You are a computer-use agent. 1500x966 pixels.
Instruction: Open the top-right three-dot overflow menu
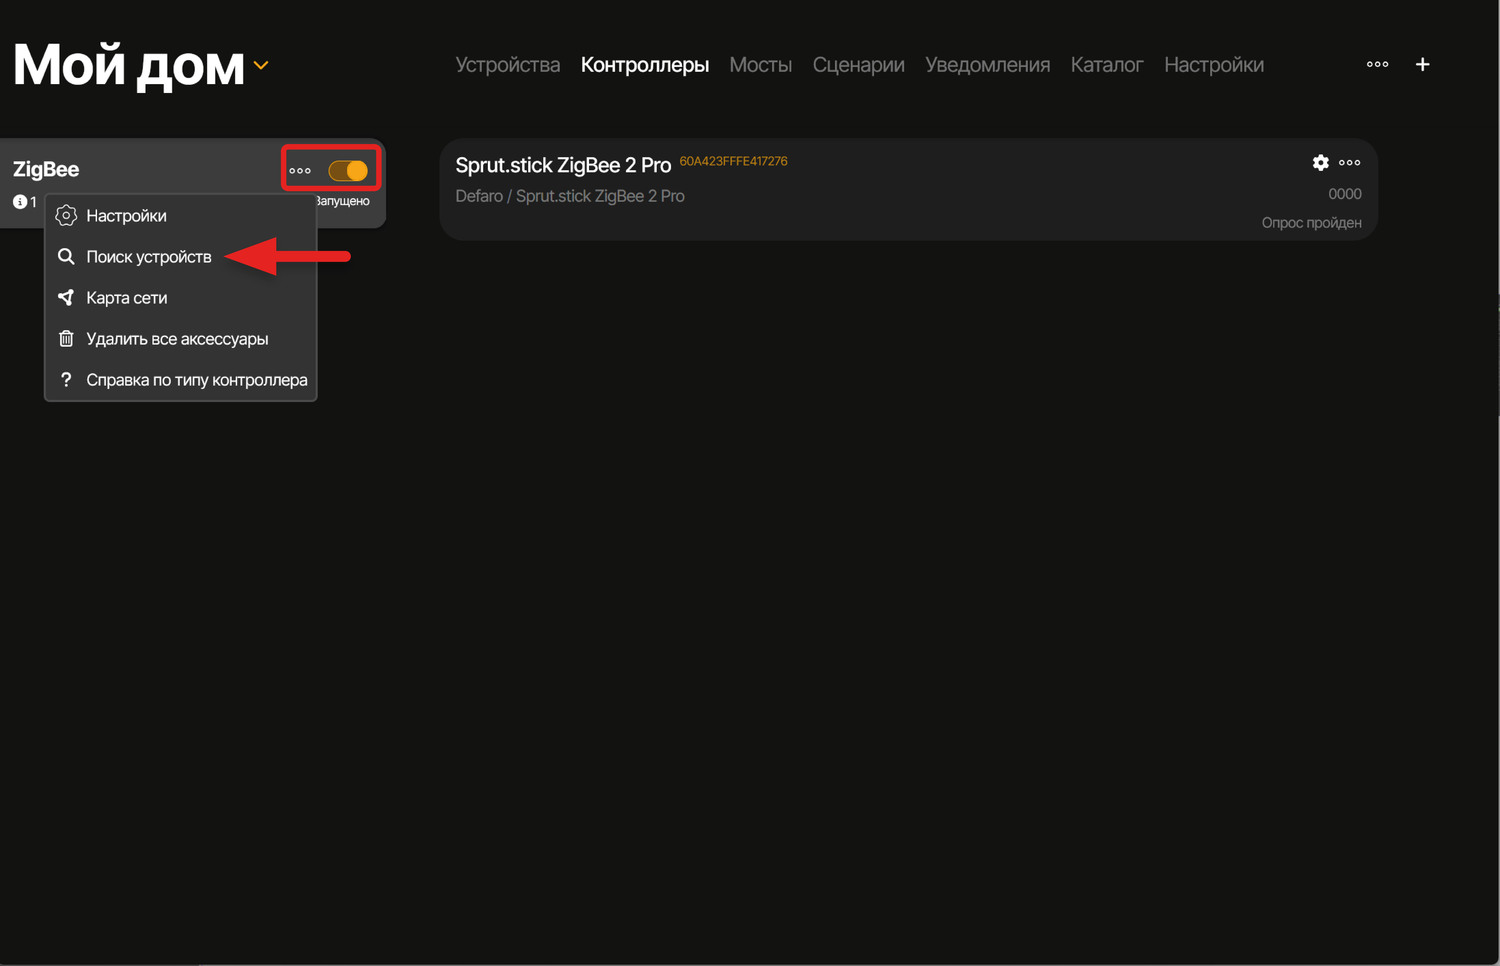pyautogui.click(x=1377, y=65)
